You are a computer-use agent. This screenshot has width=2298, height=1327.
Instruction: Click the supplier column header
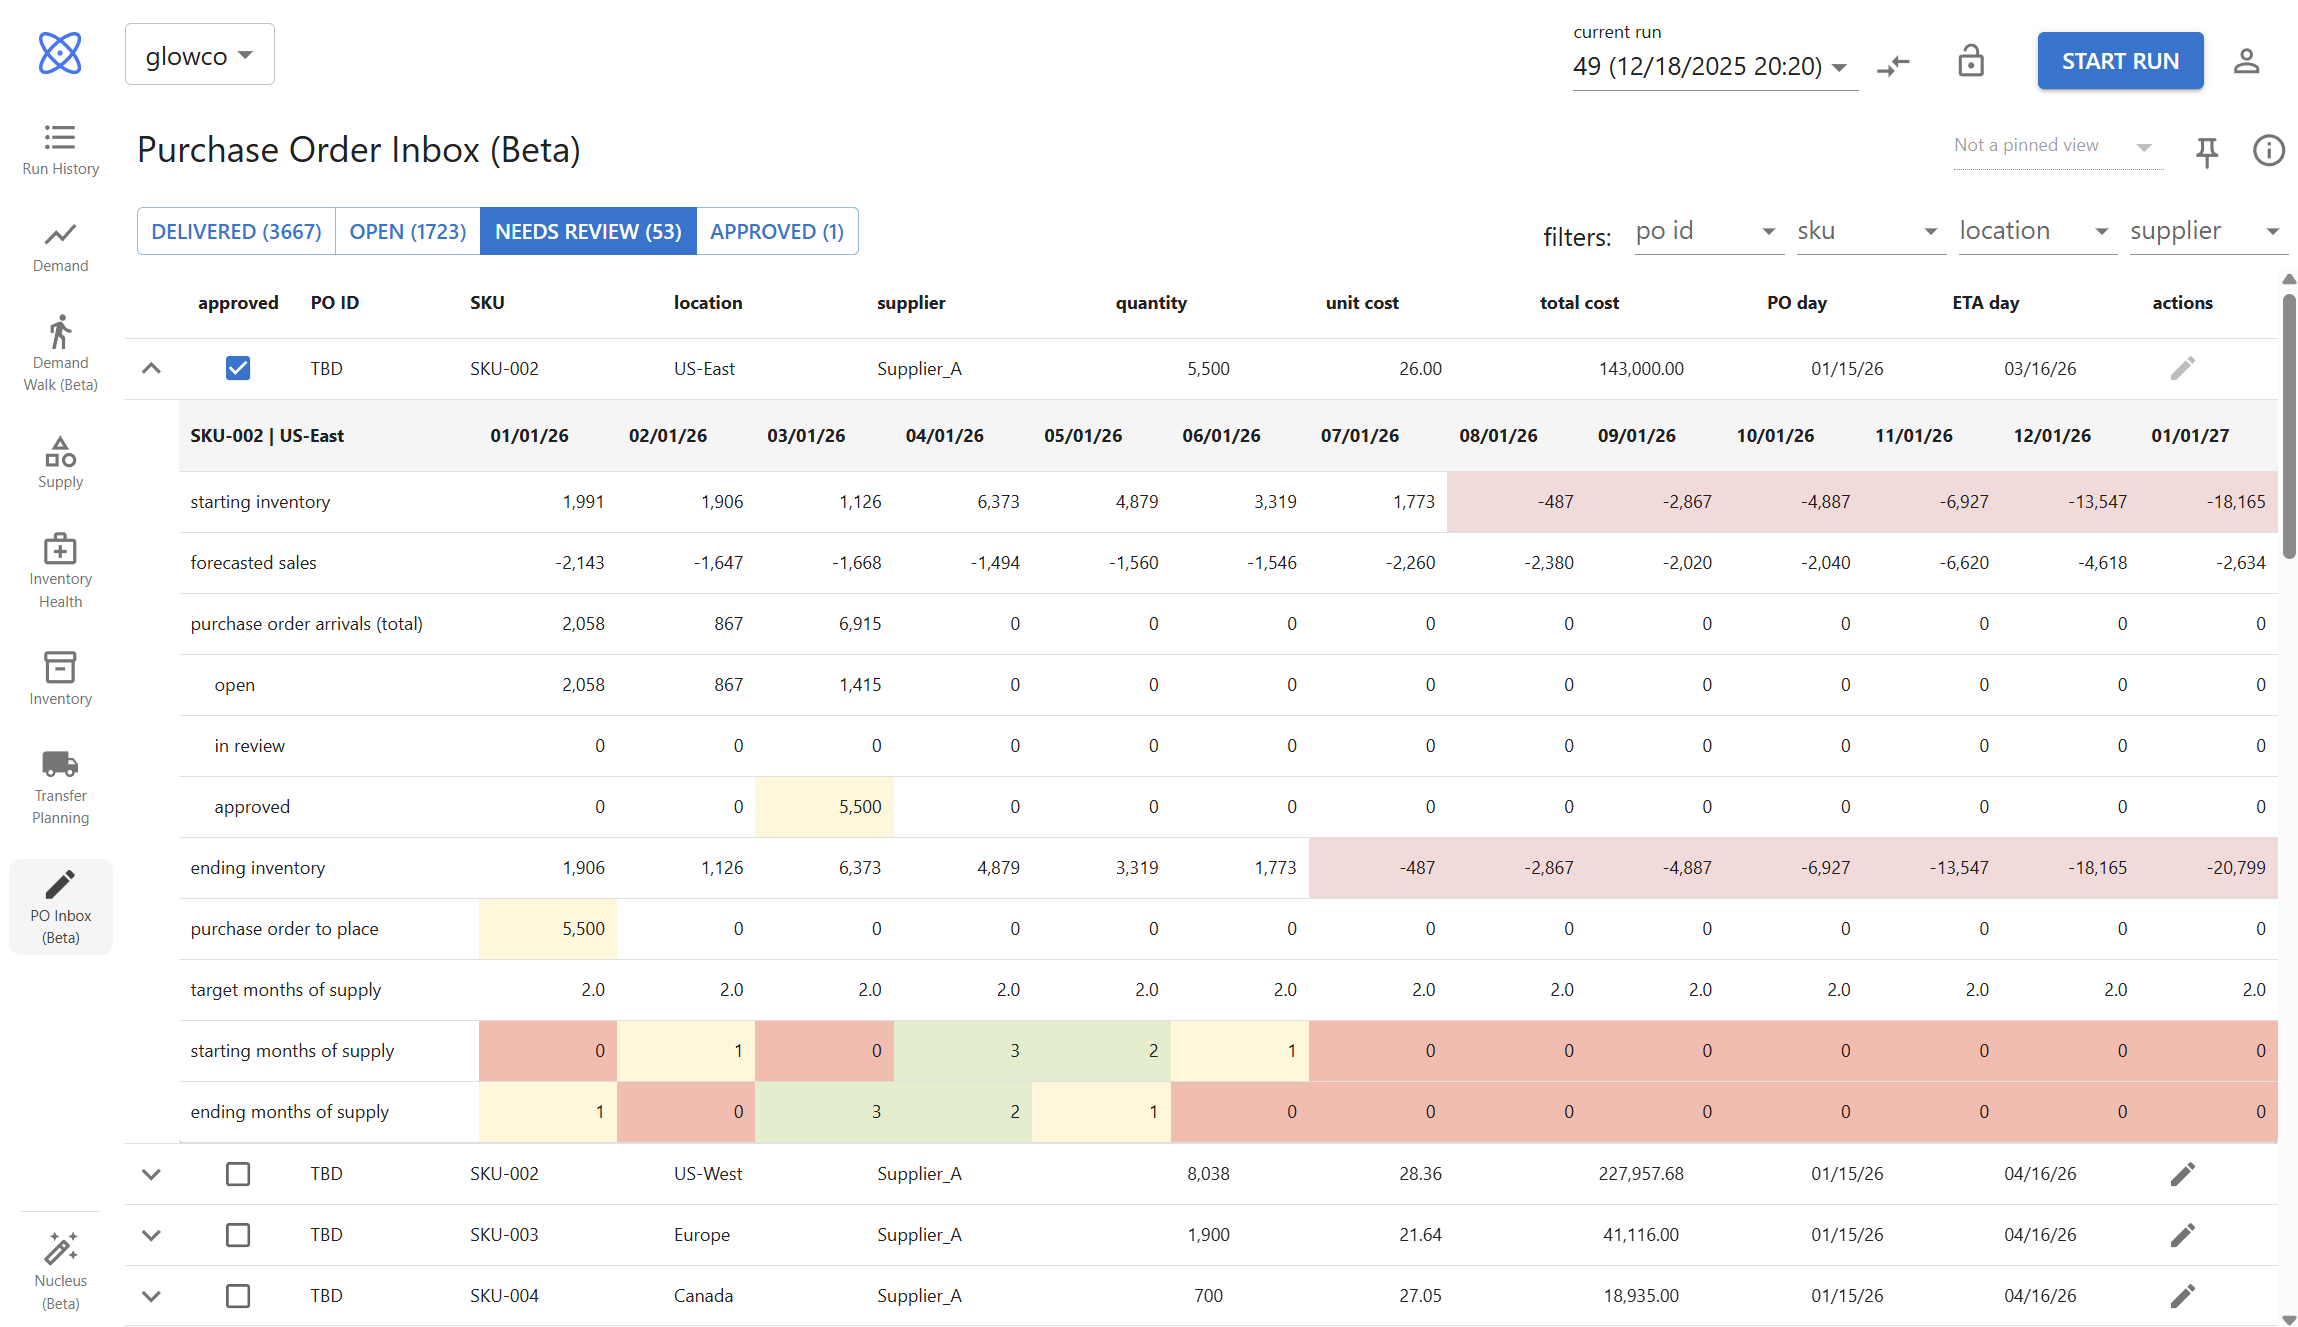[911, 303]
